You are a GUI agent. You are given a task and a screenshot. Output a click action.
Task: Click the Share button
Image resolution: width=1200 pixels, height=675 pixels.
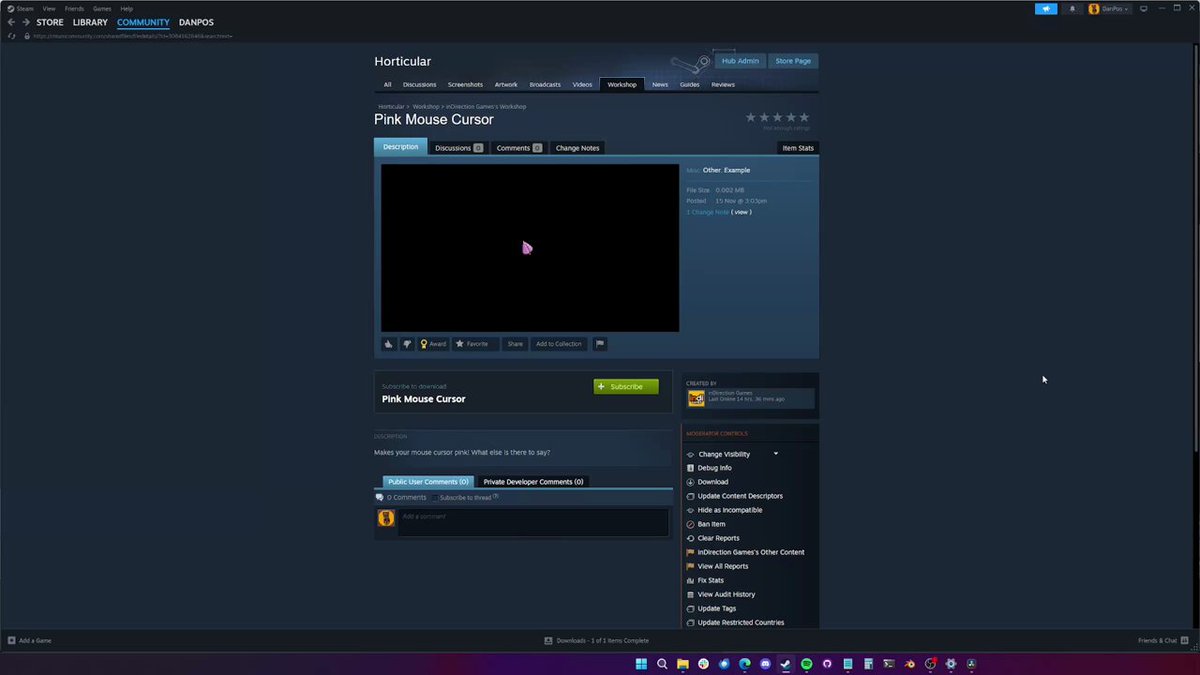(x=515, y=344)
